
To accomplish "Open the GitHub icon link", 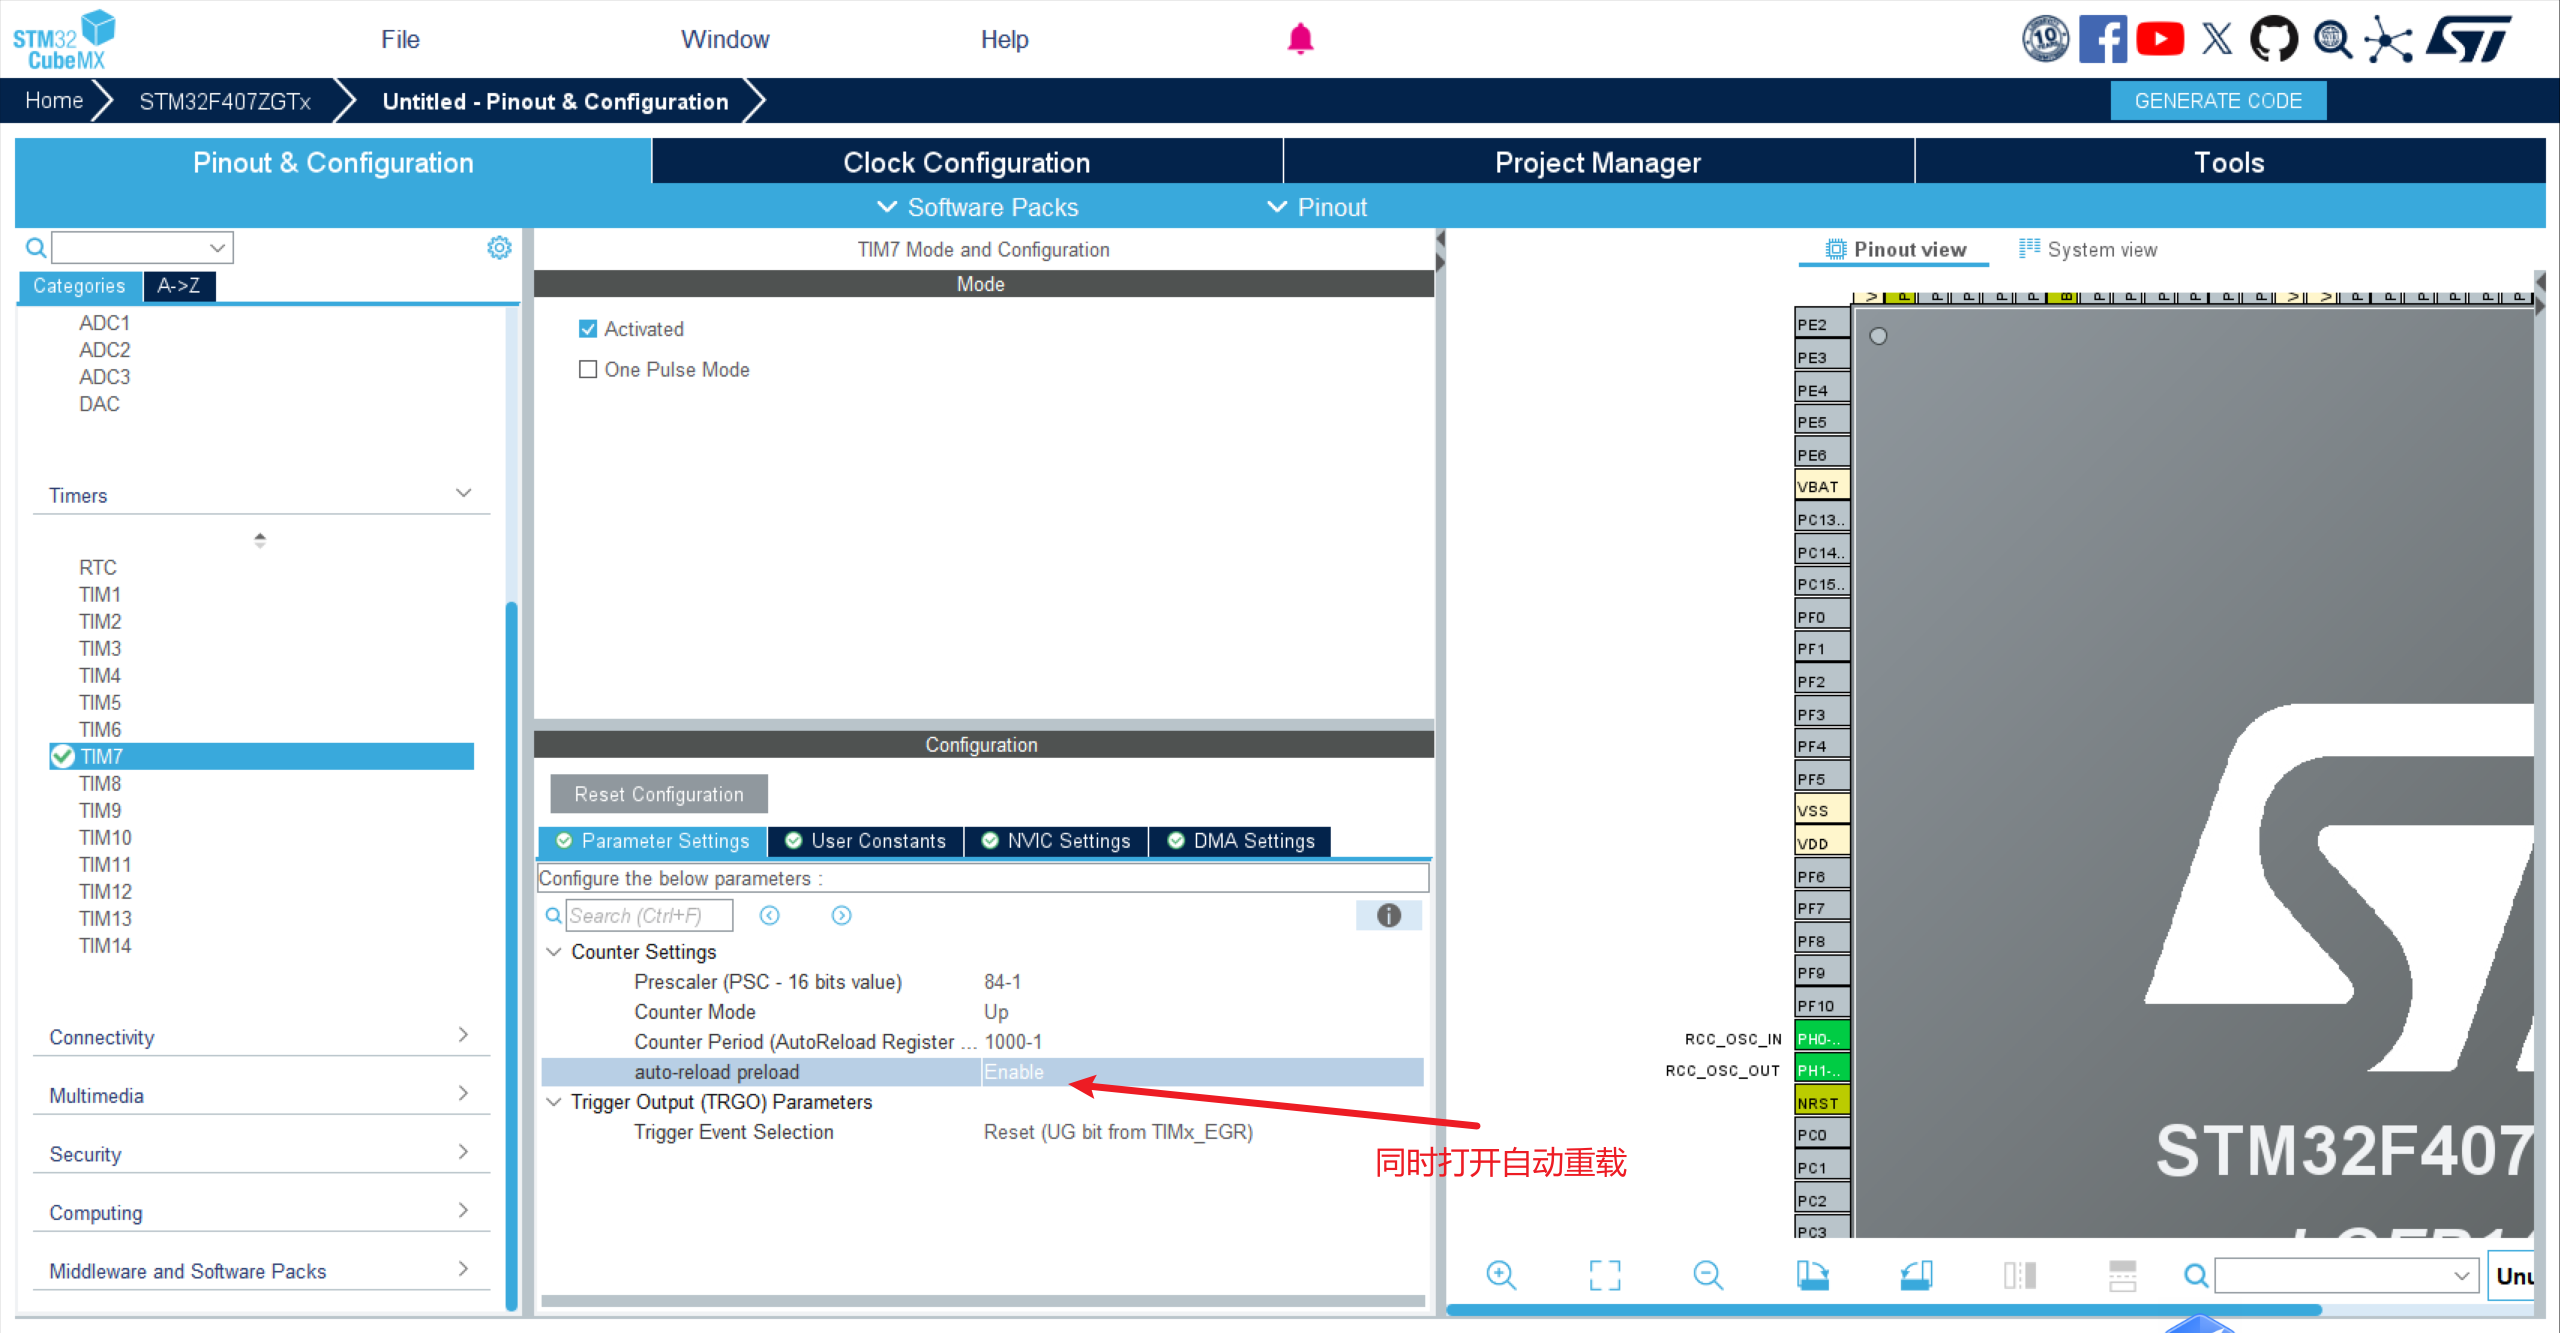I will [2273, 40].
